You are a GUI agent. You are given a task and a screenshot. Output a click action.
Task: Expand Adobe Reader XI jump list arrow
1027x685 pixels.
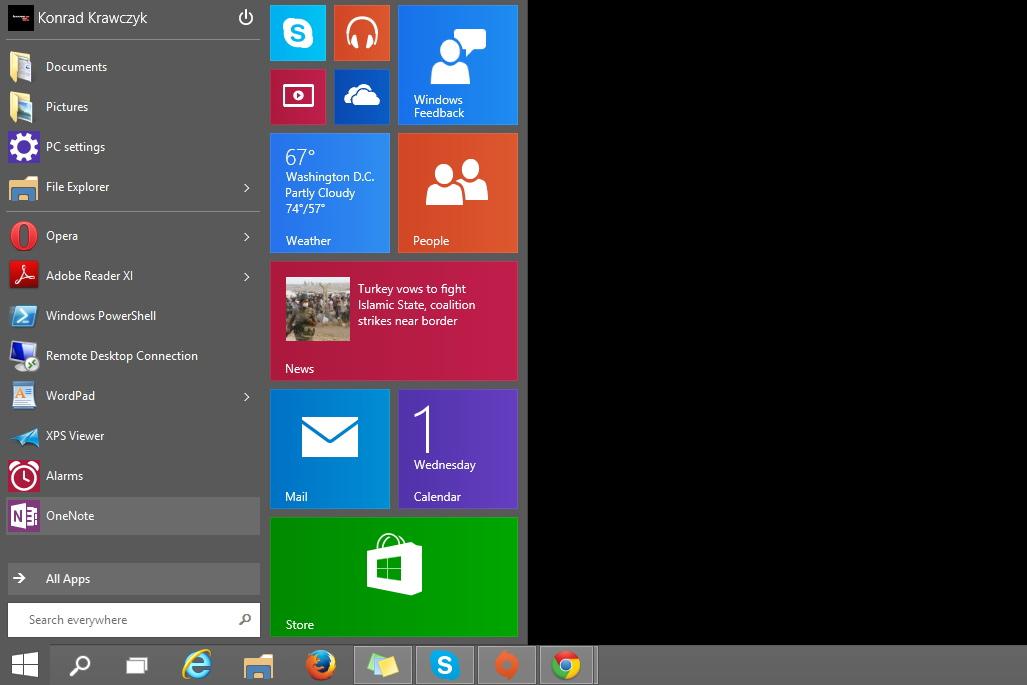click(x=247, y=277)
